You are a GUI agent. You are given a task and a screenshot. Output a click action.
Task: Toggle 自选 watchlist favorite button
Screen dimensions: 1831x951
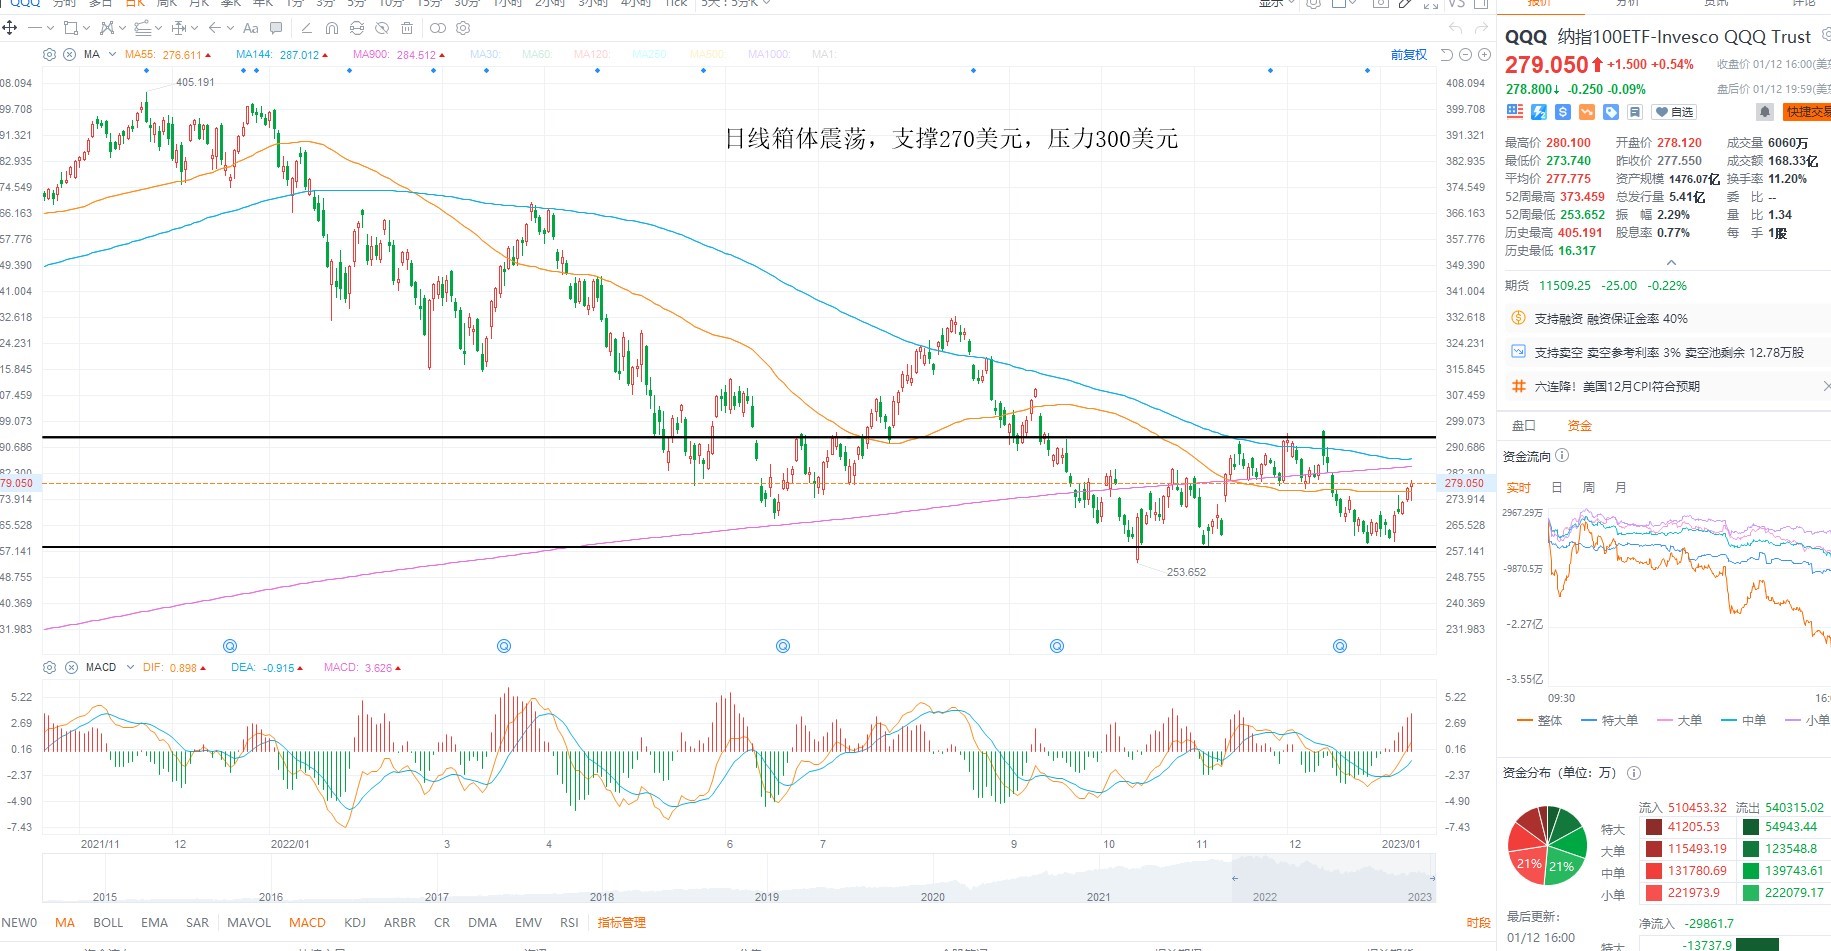(1674, 112)
